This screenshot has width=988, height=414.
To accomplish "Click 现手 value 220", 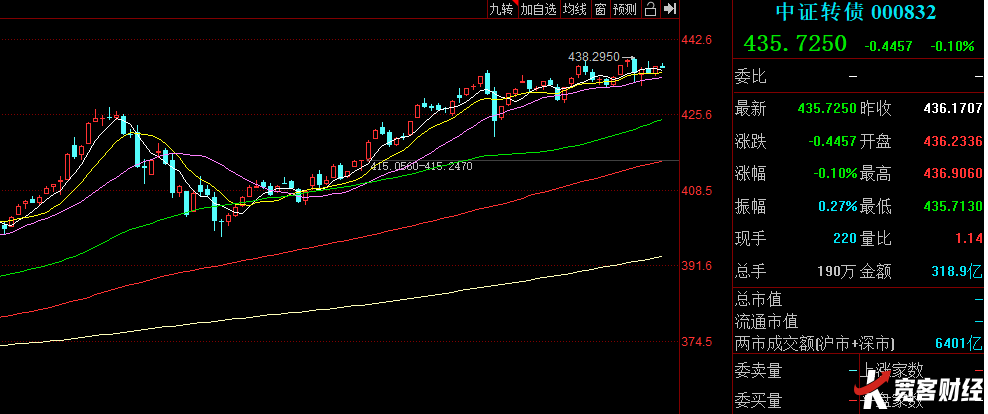I will click(845, 239).
